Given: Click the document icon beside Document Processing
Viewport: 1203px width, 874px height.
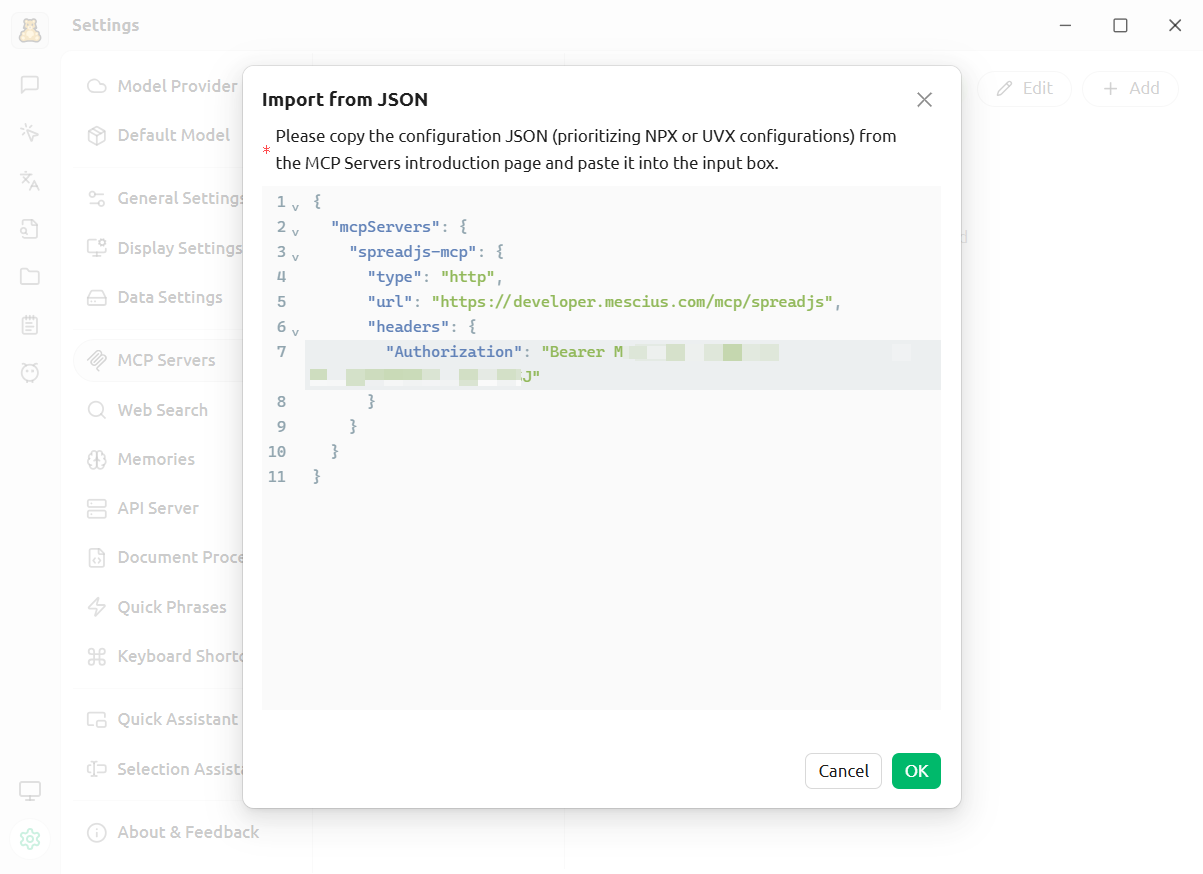Looking at the screenshot, I should 97,557.
